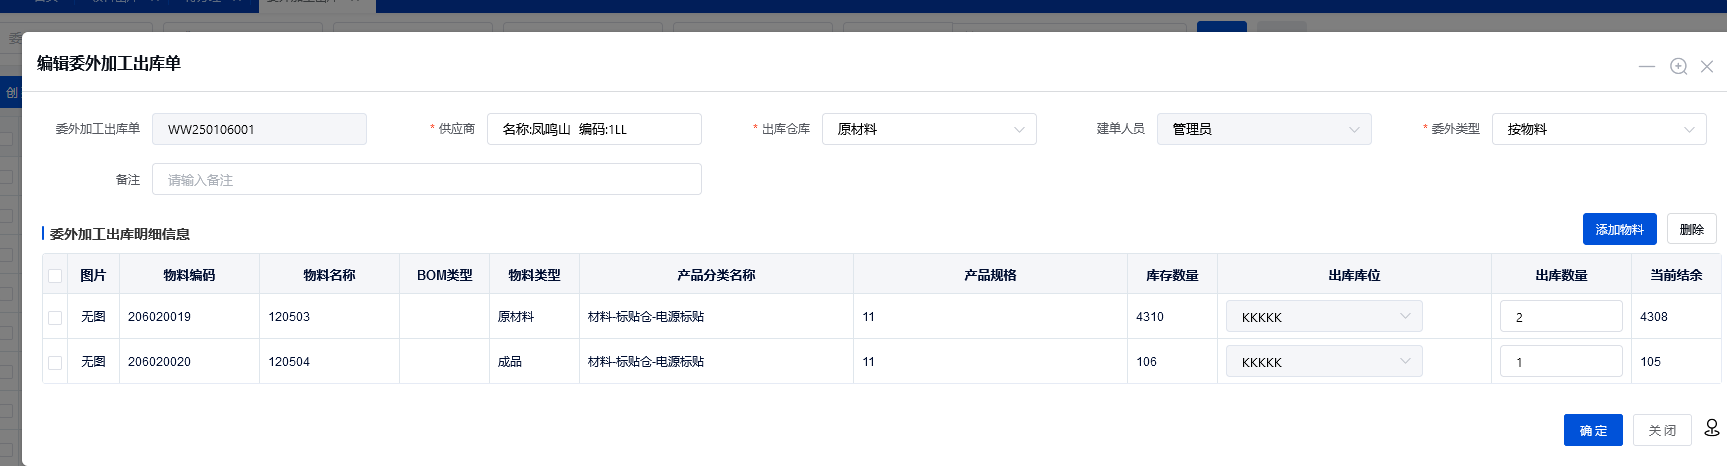1727x466 pixels.
Task: Toggle the select-all checkbox in table header
Action: pyautogui.click(x=55, y=276)
